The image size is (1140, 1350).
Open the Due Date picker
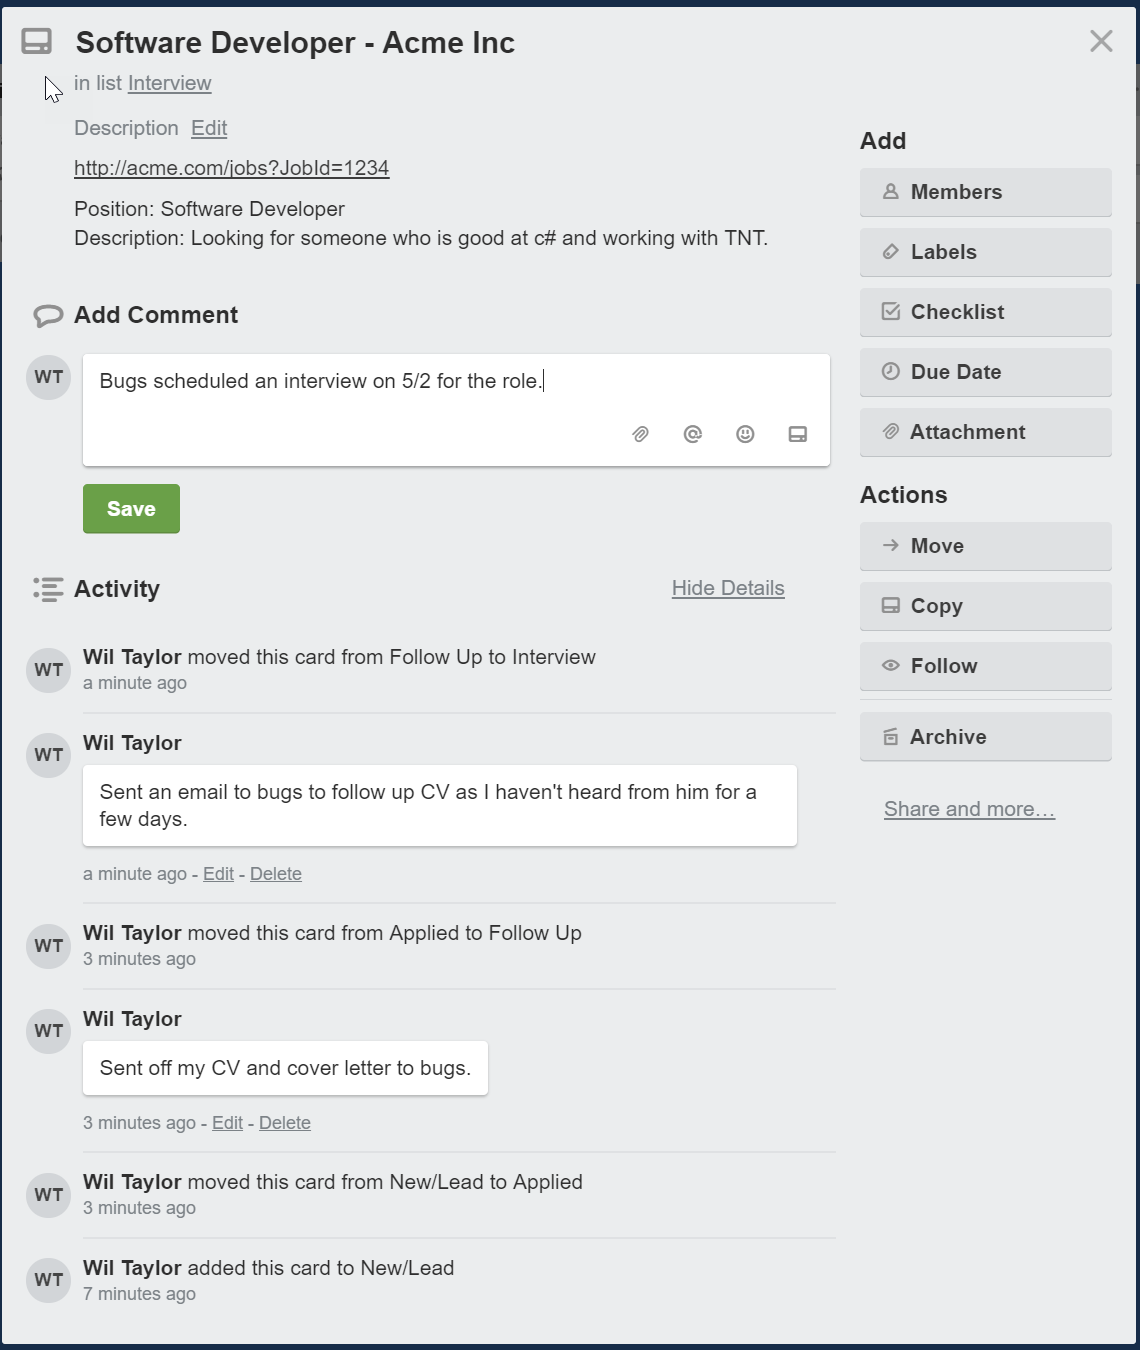985,372
